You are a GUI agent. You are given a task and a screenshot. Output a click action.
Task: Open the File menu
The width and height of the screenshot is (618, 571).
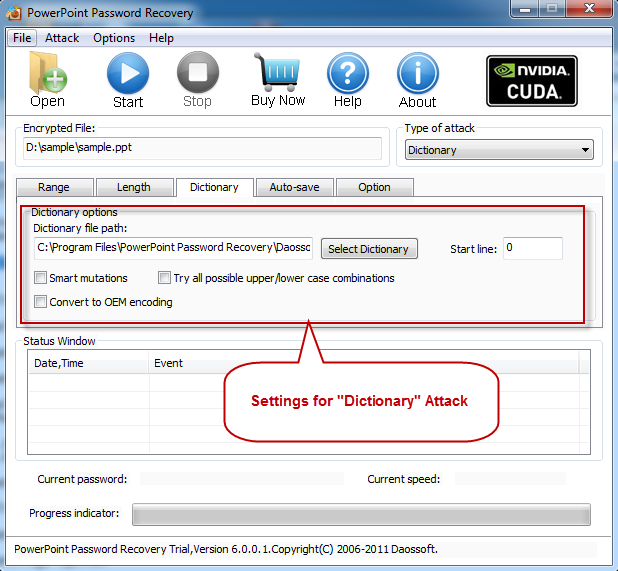pyautogui.click(x=22, y=38)
